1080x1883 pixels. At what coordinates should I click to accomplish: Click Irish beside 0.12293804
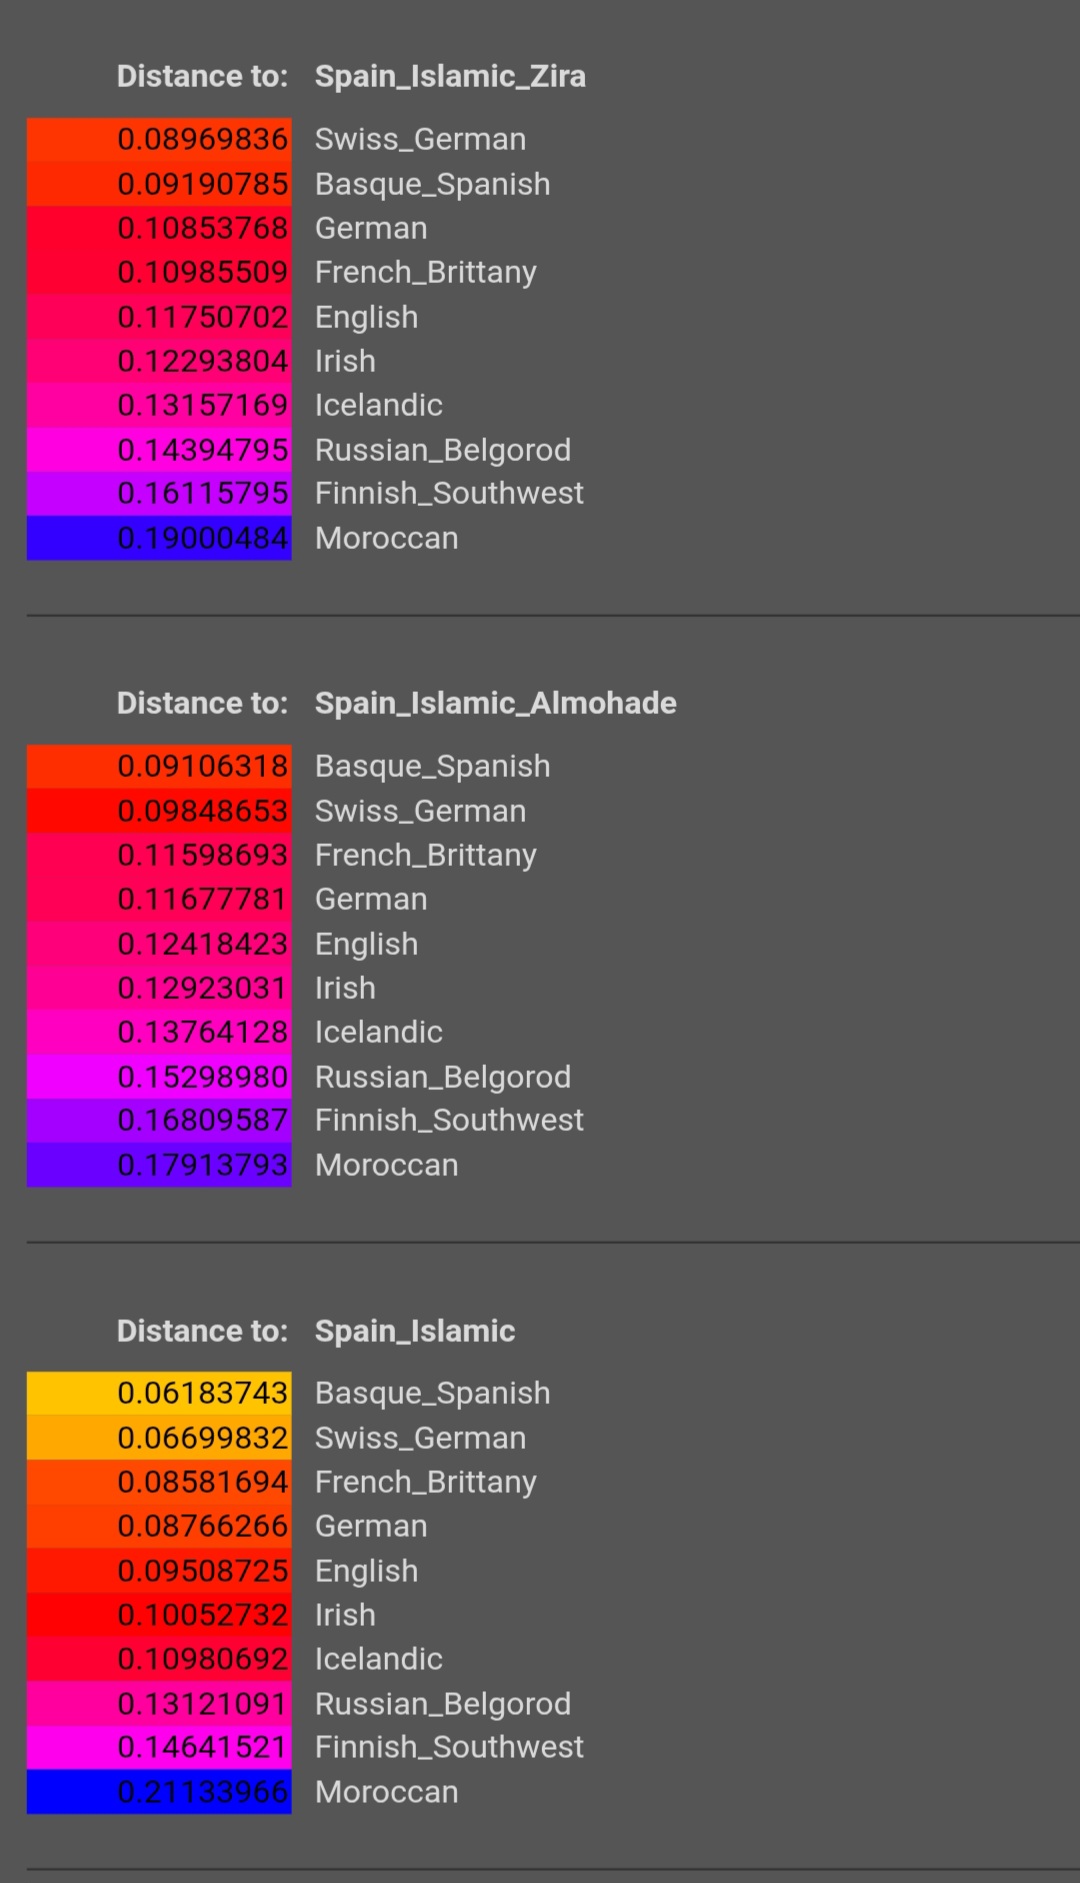click(x=345, y=361)
